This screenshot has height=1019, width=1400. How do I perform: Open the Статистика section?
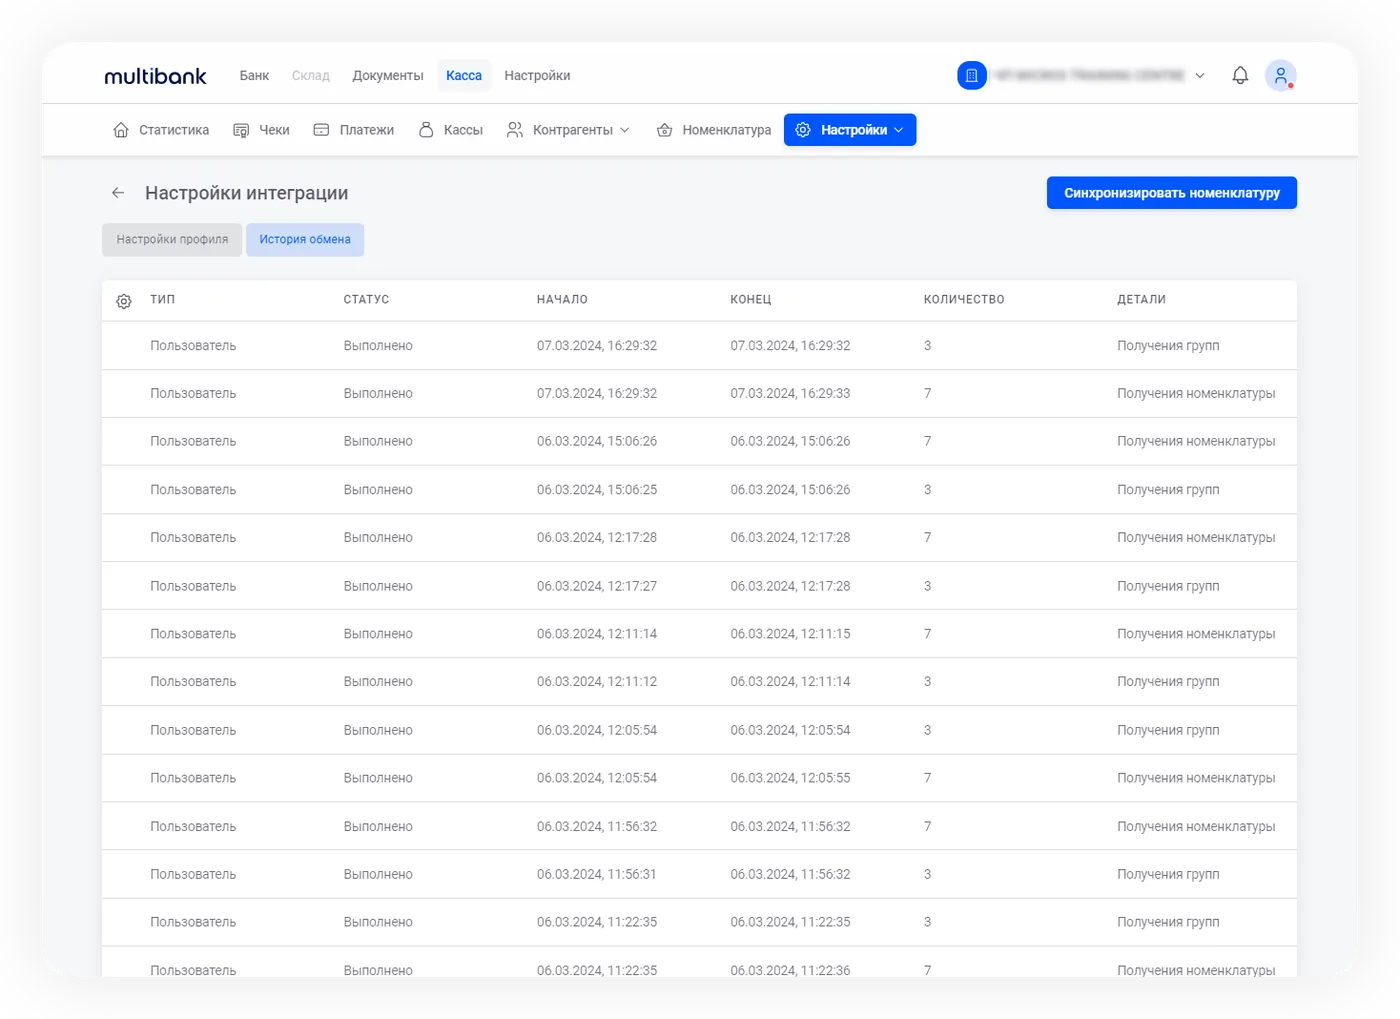(x=174, y=130)
